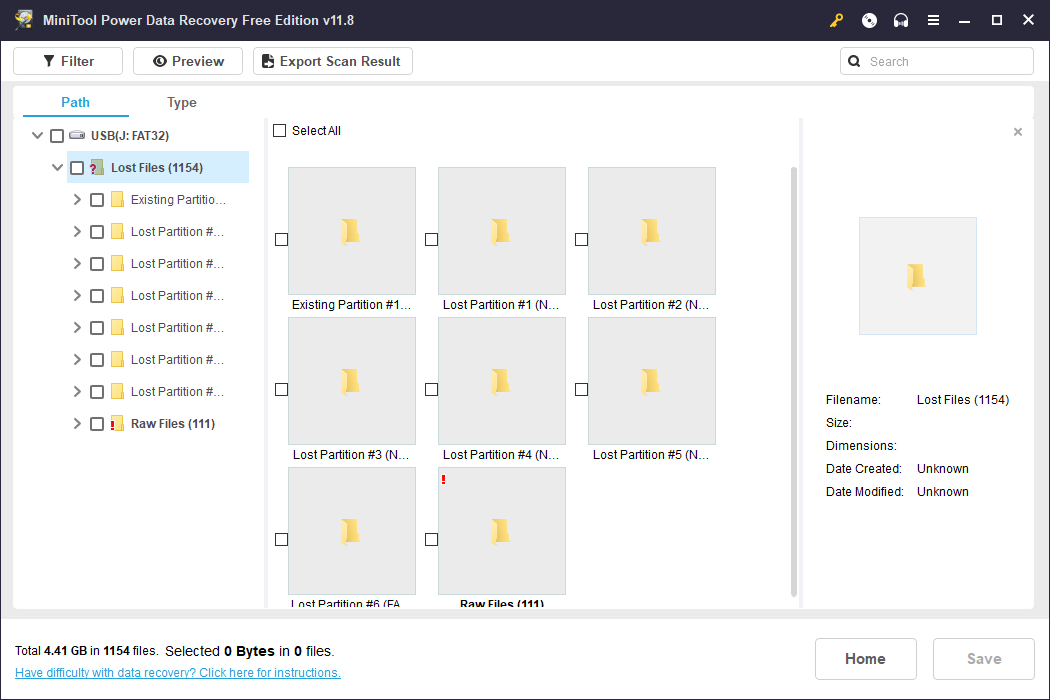Select the Raw Files (111) tree row label
Screen dimensions: 1050x700
coord(173,423)
